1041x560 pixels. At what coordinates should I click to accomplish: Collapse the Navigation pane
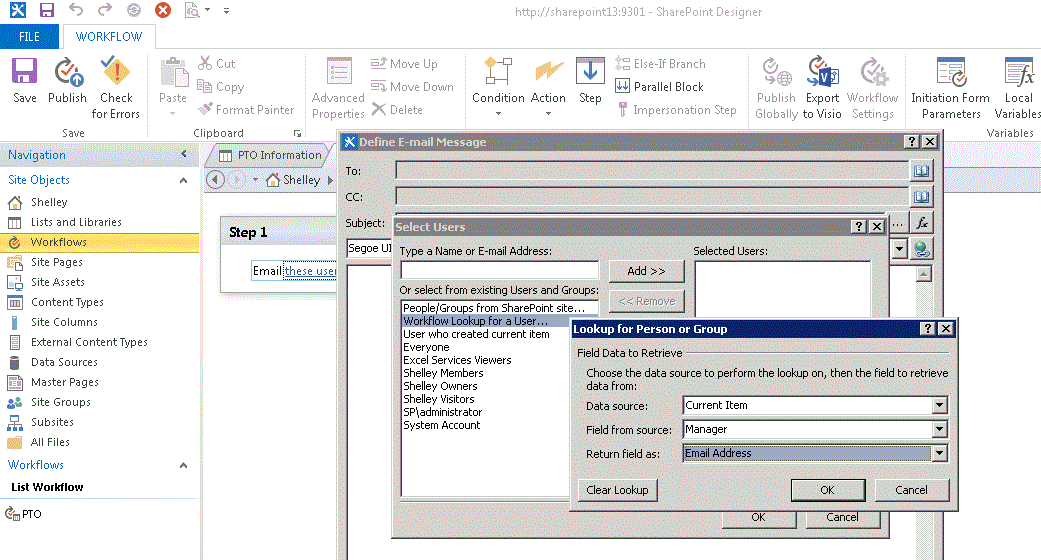coord(184,154)
